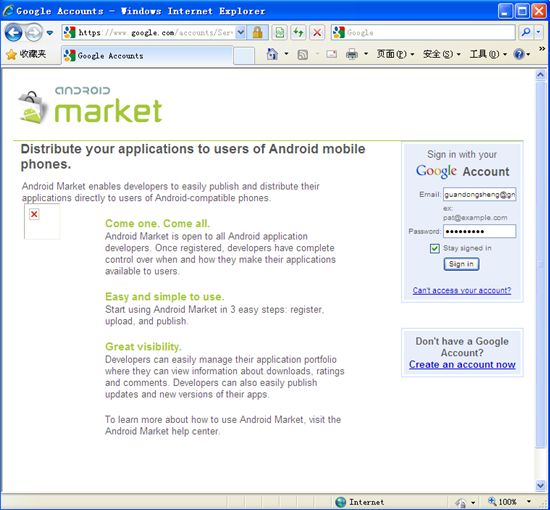Click the Internet Explorer title bar icon
This screenshot has width=550, height=510.
click(x=8, y=11)
